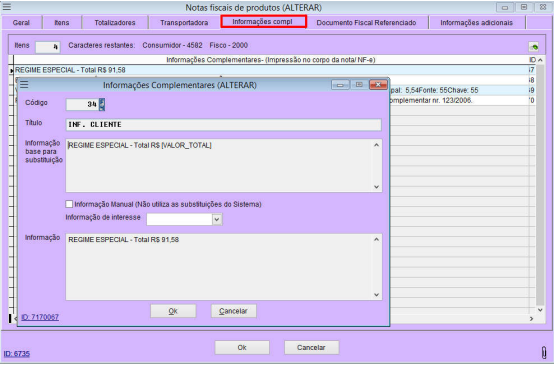The image size is (554, 365).
Task: Click the Título field INF. CLIENTE
Action: pyautogui.click(x=223, y=124)
